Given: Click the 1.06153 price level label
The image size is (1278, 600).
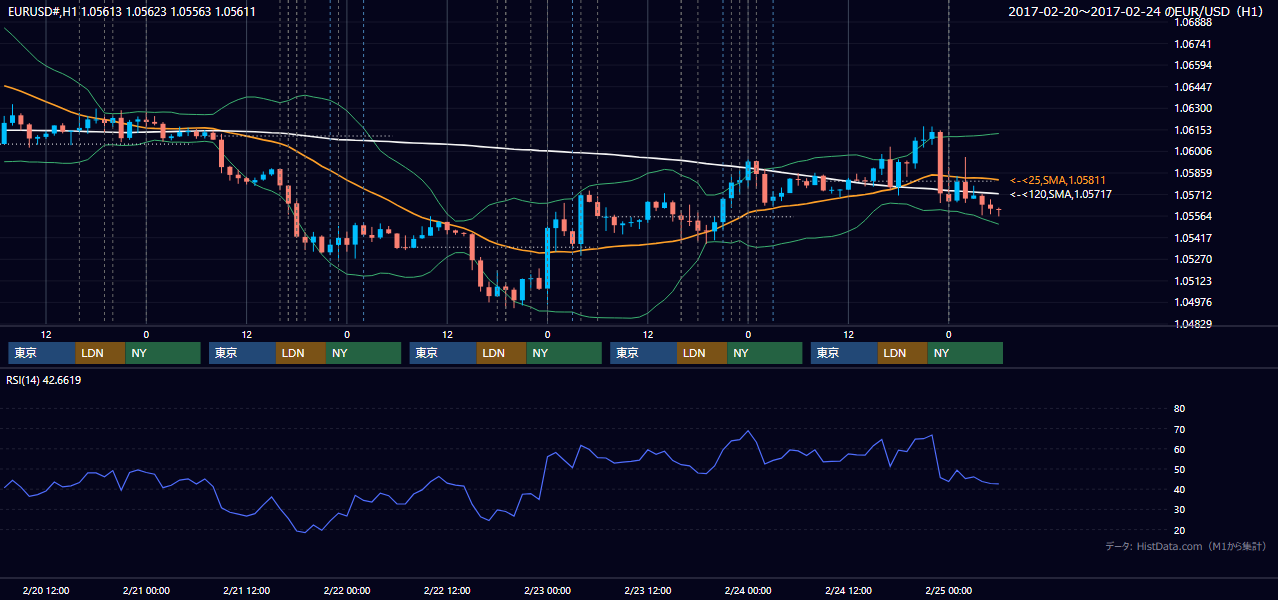Looking at the screenshot, I should click(x=1193, y=130).
